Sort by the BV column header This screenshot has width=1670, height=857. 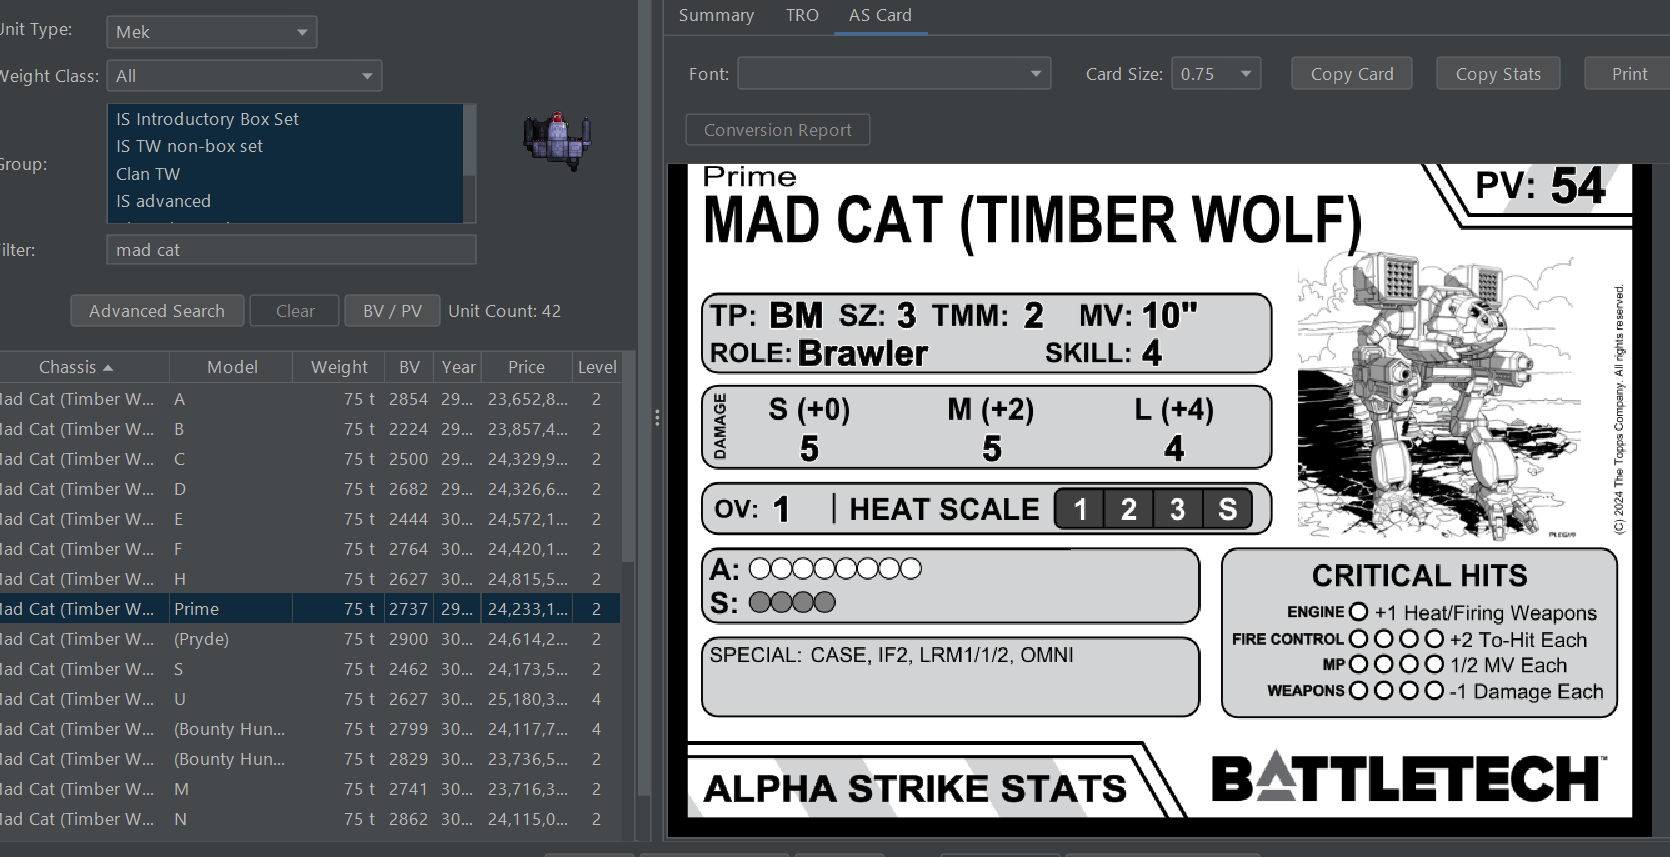pyautogui.click(x=409, y=367)
